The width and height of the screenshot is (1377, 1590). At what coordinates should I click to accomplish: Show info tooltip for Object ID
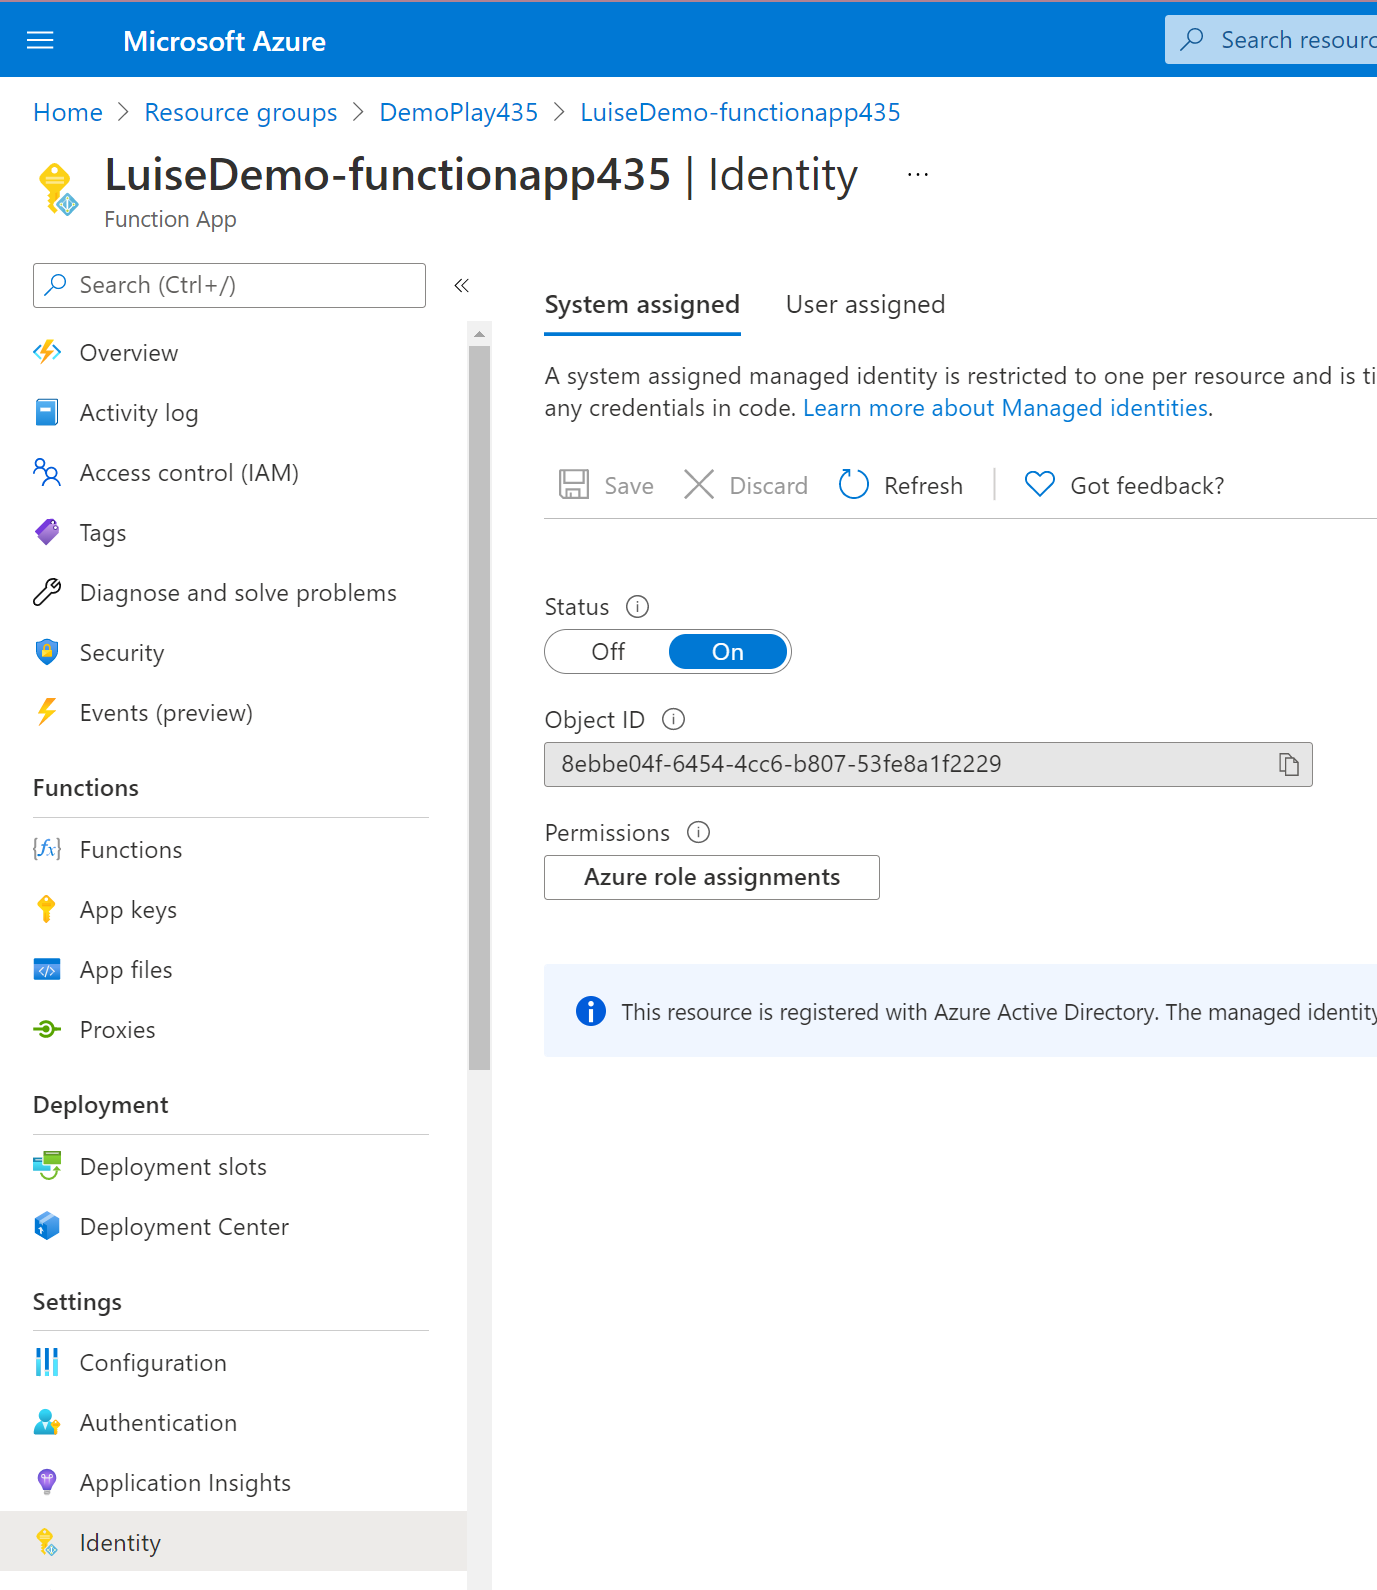coord(674,719)
